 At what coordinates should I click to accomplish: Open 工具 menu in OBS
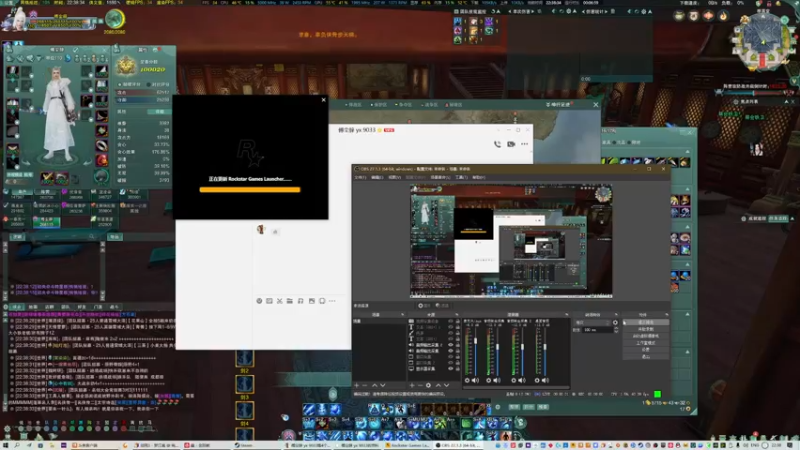[x=461, y=177]
